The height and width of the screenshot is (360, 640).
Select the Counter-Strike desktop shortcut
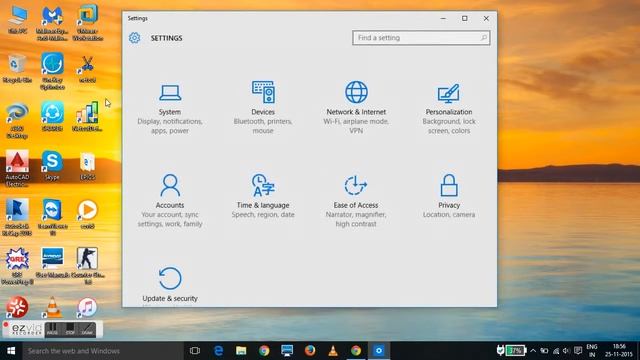(87, 266)
